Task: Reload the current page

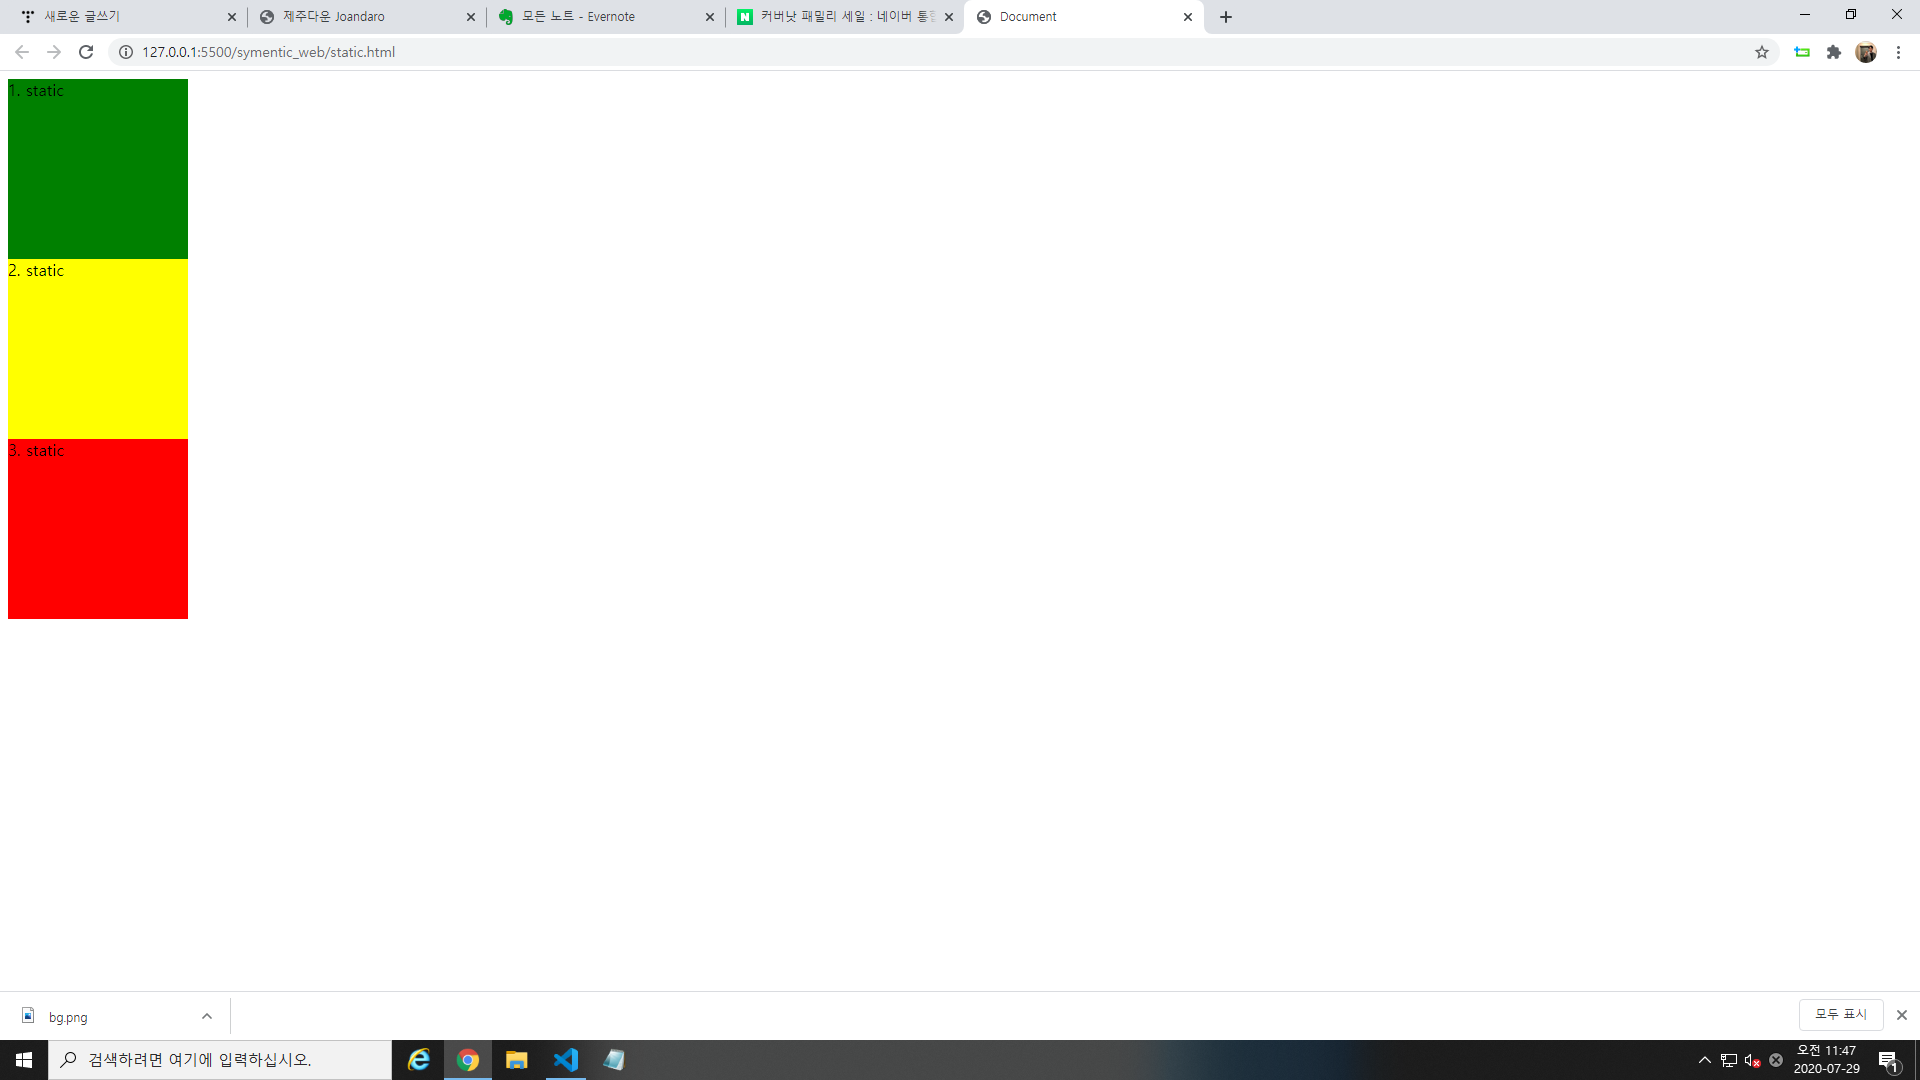Action: [86, 52]
